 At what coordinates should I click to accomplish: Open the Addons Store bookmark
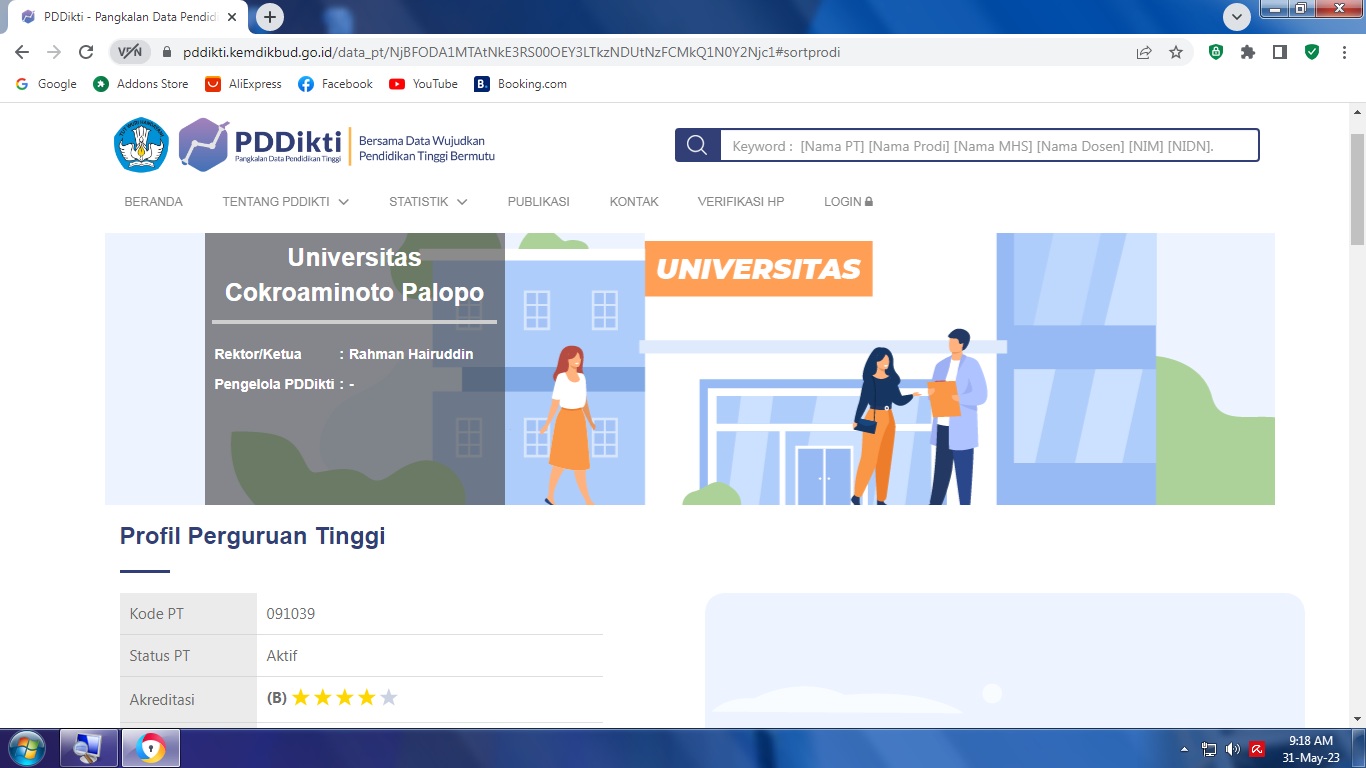pos(140,84)
